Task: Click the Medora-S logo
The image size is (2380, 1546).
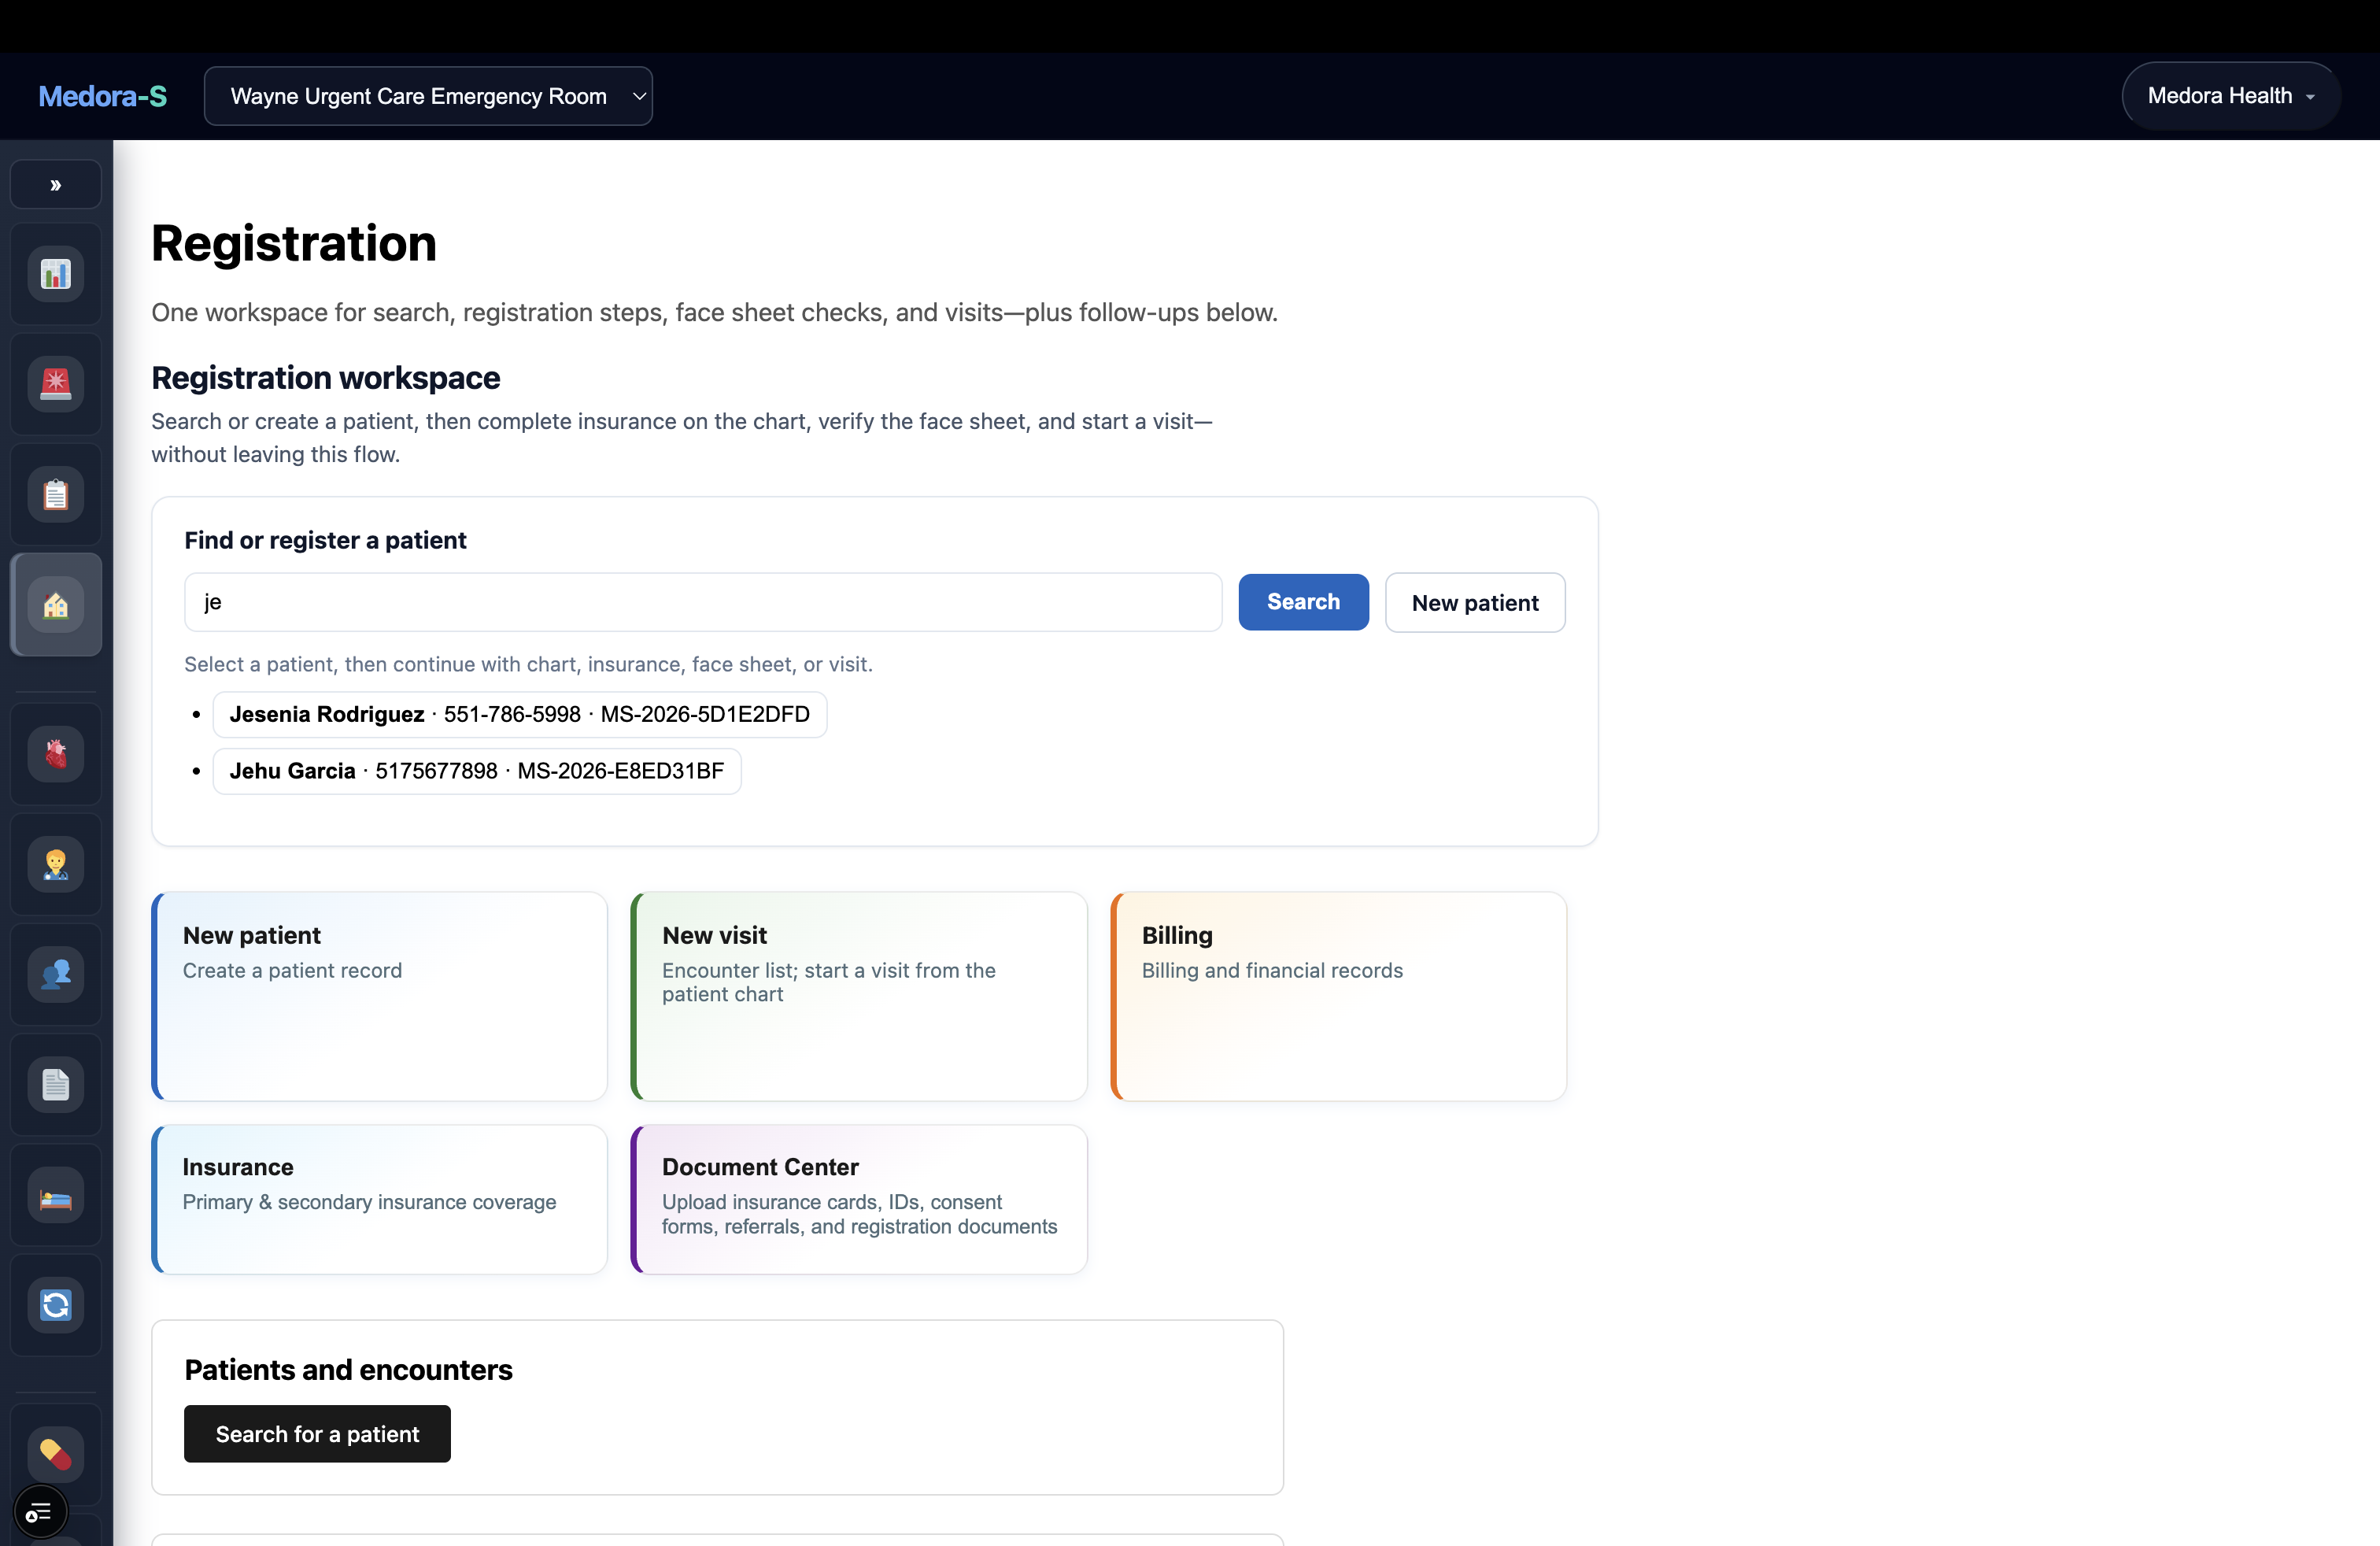Action: 102,96
